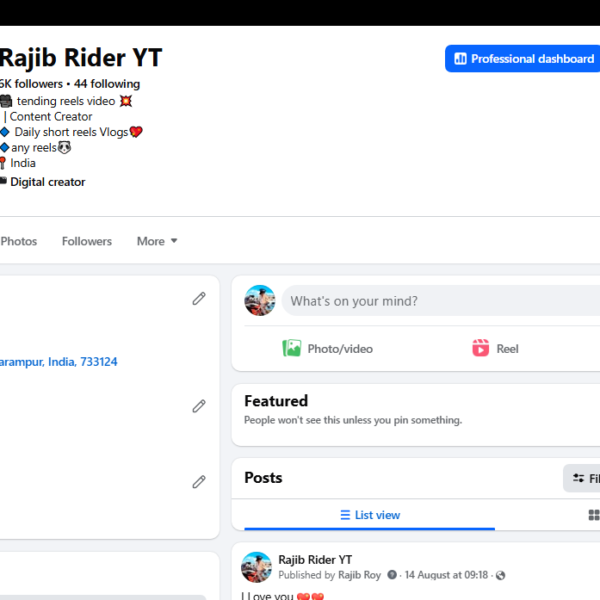The height and width of the screenshot is (600, 600).
Task: Click the 44 following count
Action: click(107, 84)
